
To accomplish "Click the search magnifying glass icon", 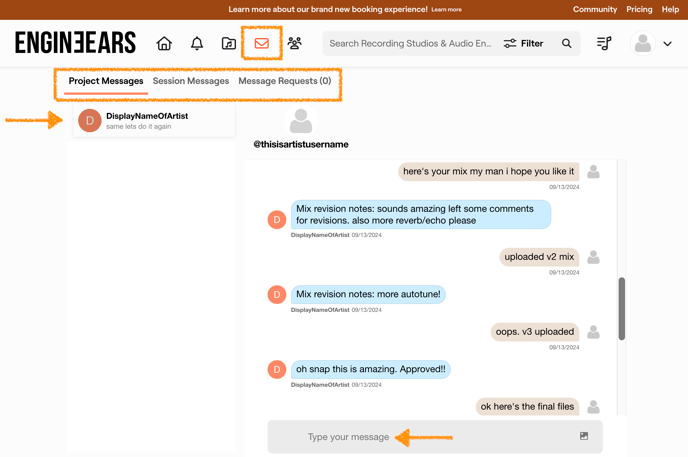I will [567, 44].
